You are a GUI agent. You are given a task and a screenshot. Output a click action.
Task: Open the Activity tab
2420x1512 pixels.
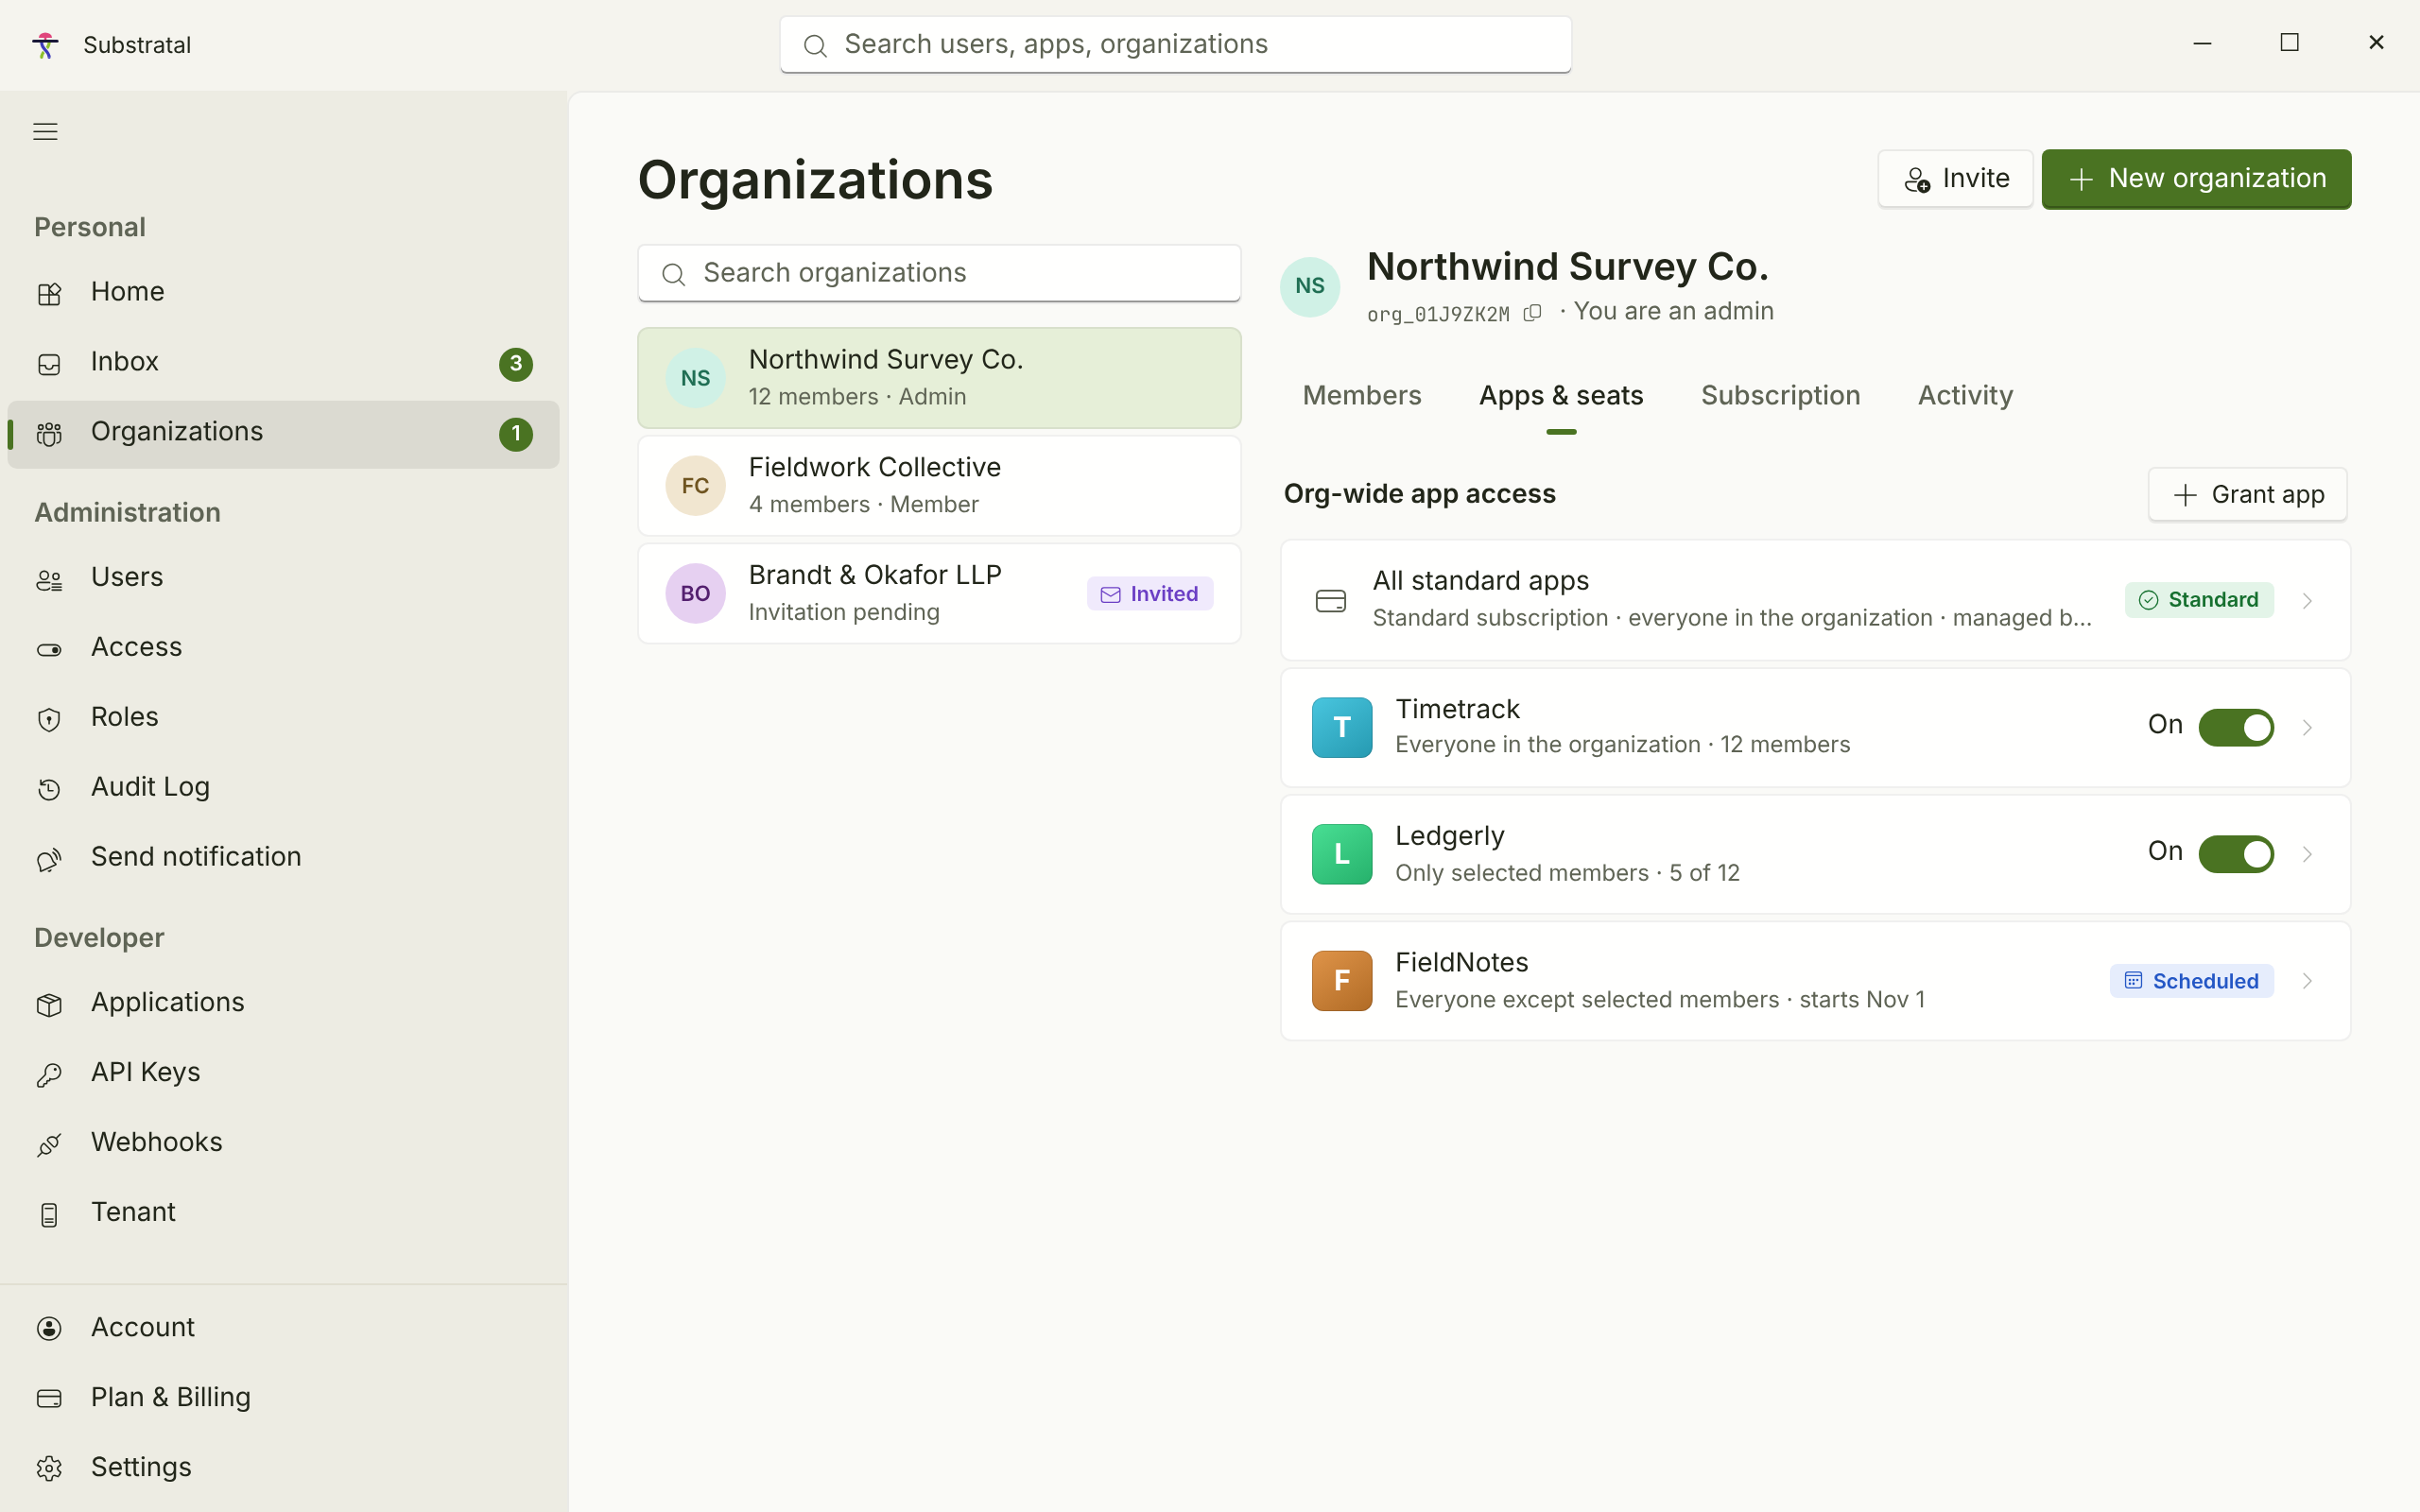coord(1965,396)
